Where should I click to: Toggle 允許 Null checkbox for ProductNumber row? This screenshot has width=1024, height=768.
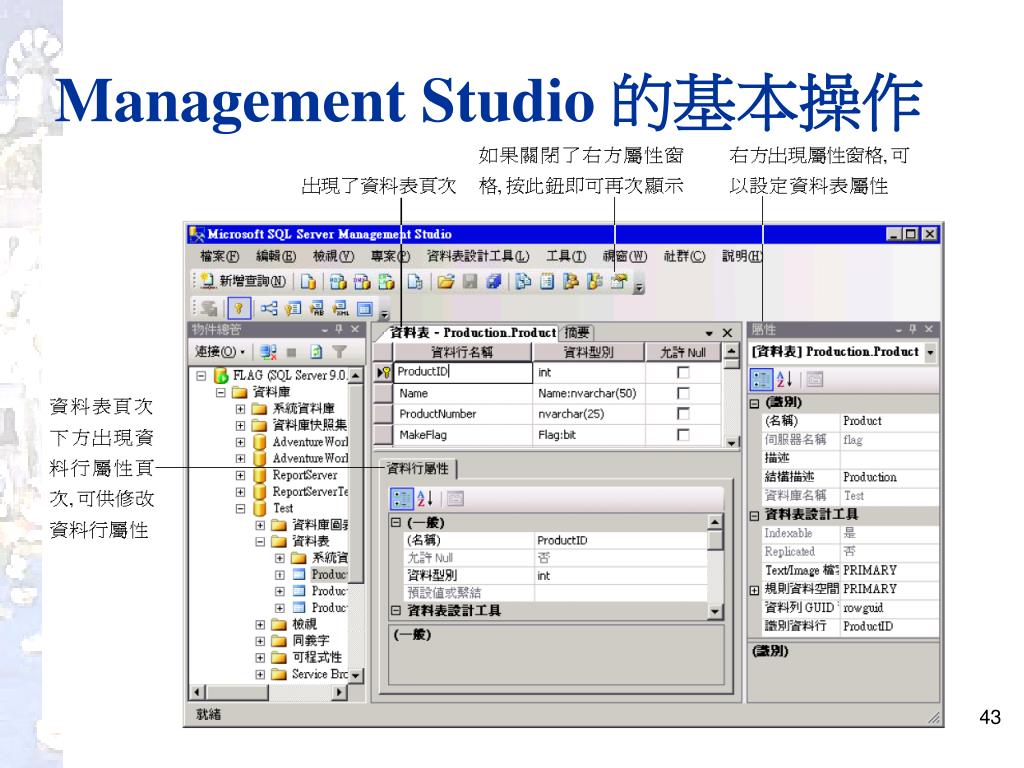pos(683,413)
